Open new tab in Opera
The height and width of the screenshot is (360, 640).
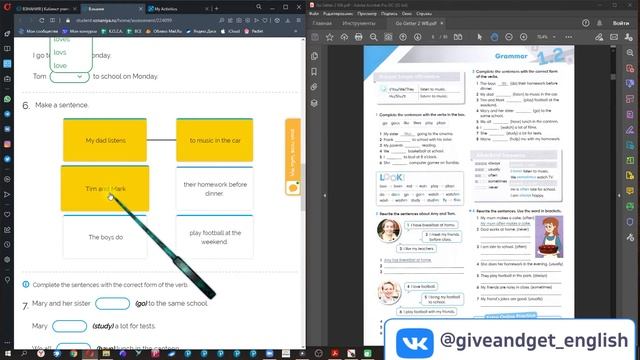click(216, 8)
